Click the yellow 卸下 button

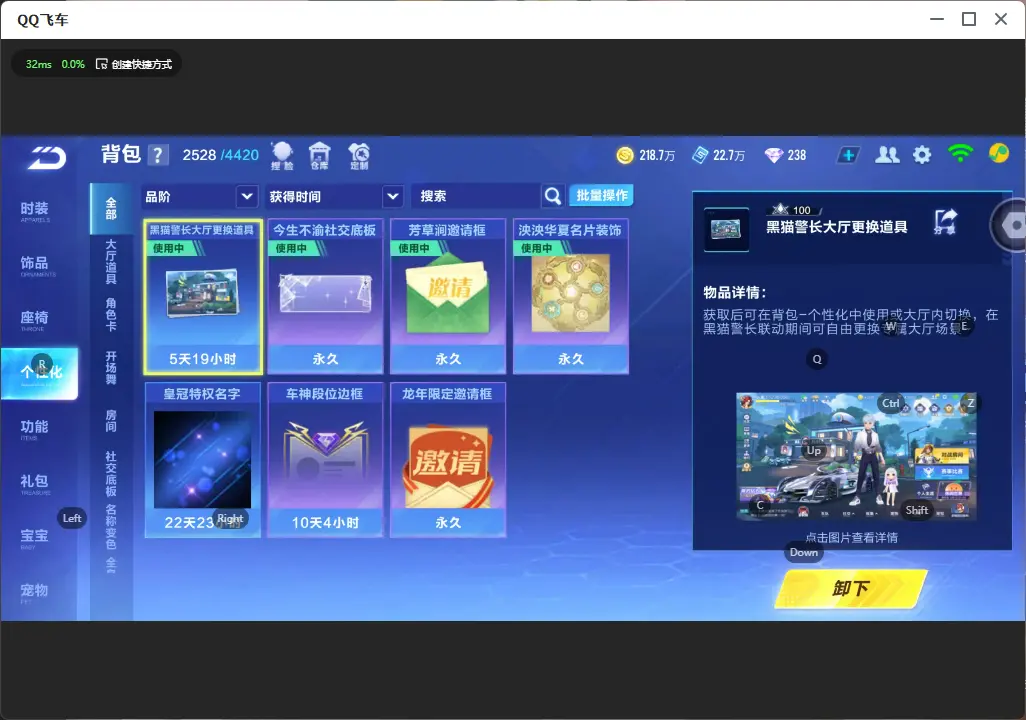[x=851, y=588]
